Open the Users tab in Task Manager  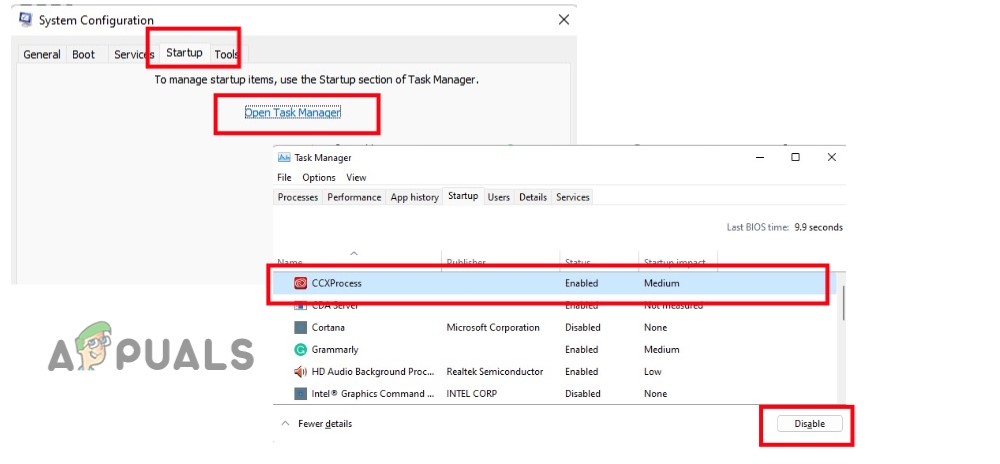[x=499, y=198]
